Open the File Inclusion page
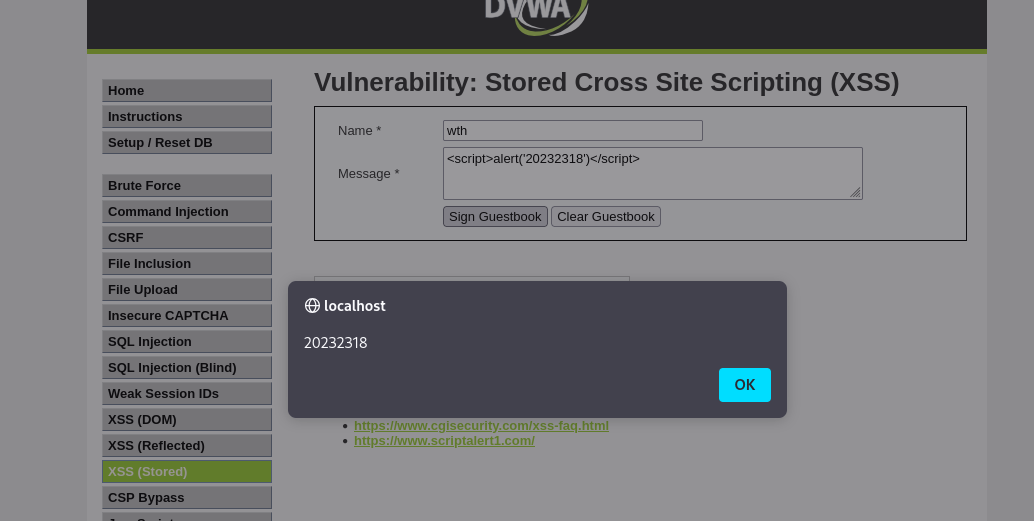This screenshot has width=1034, height=521. tap(187, 264)
